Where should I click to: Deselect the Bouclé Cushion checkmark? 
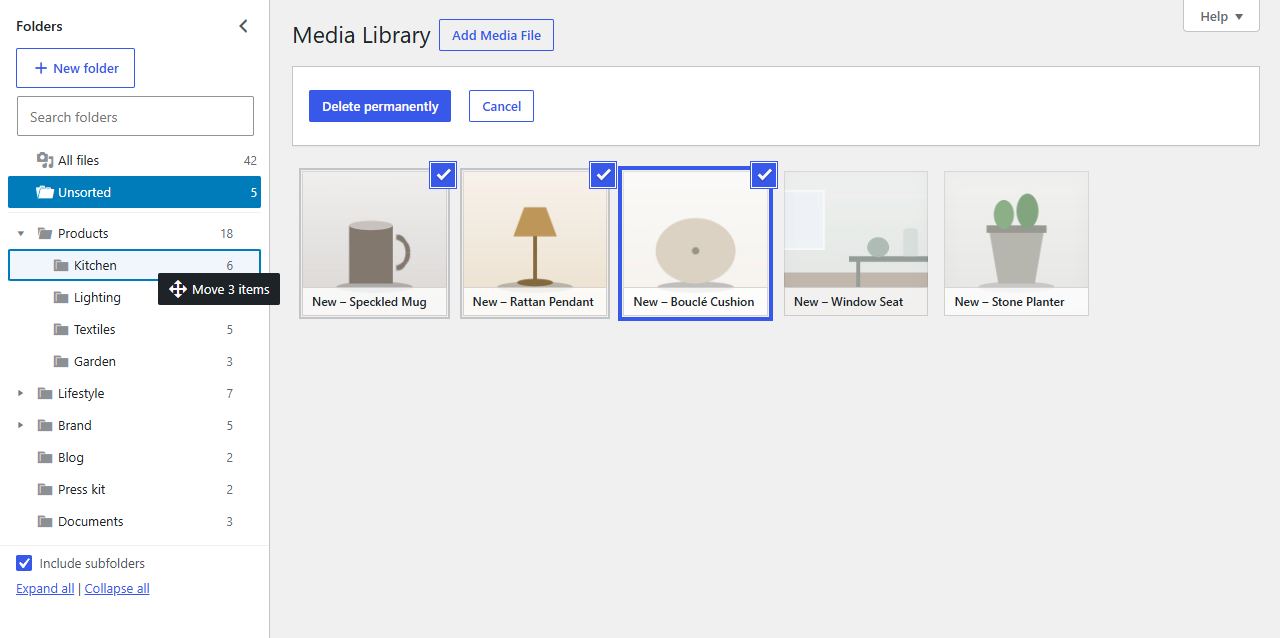pos(764,175)
